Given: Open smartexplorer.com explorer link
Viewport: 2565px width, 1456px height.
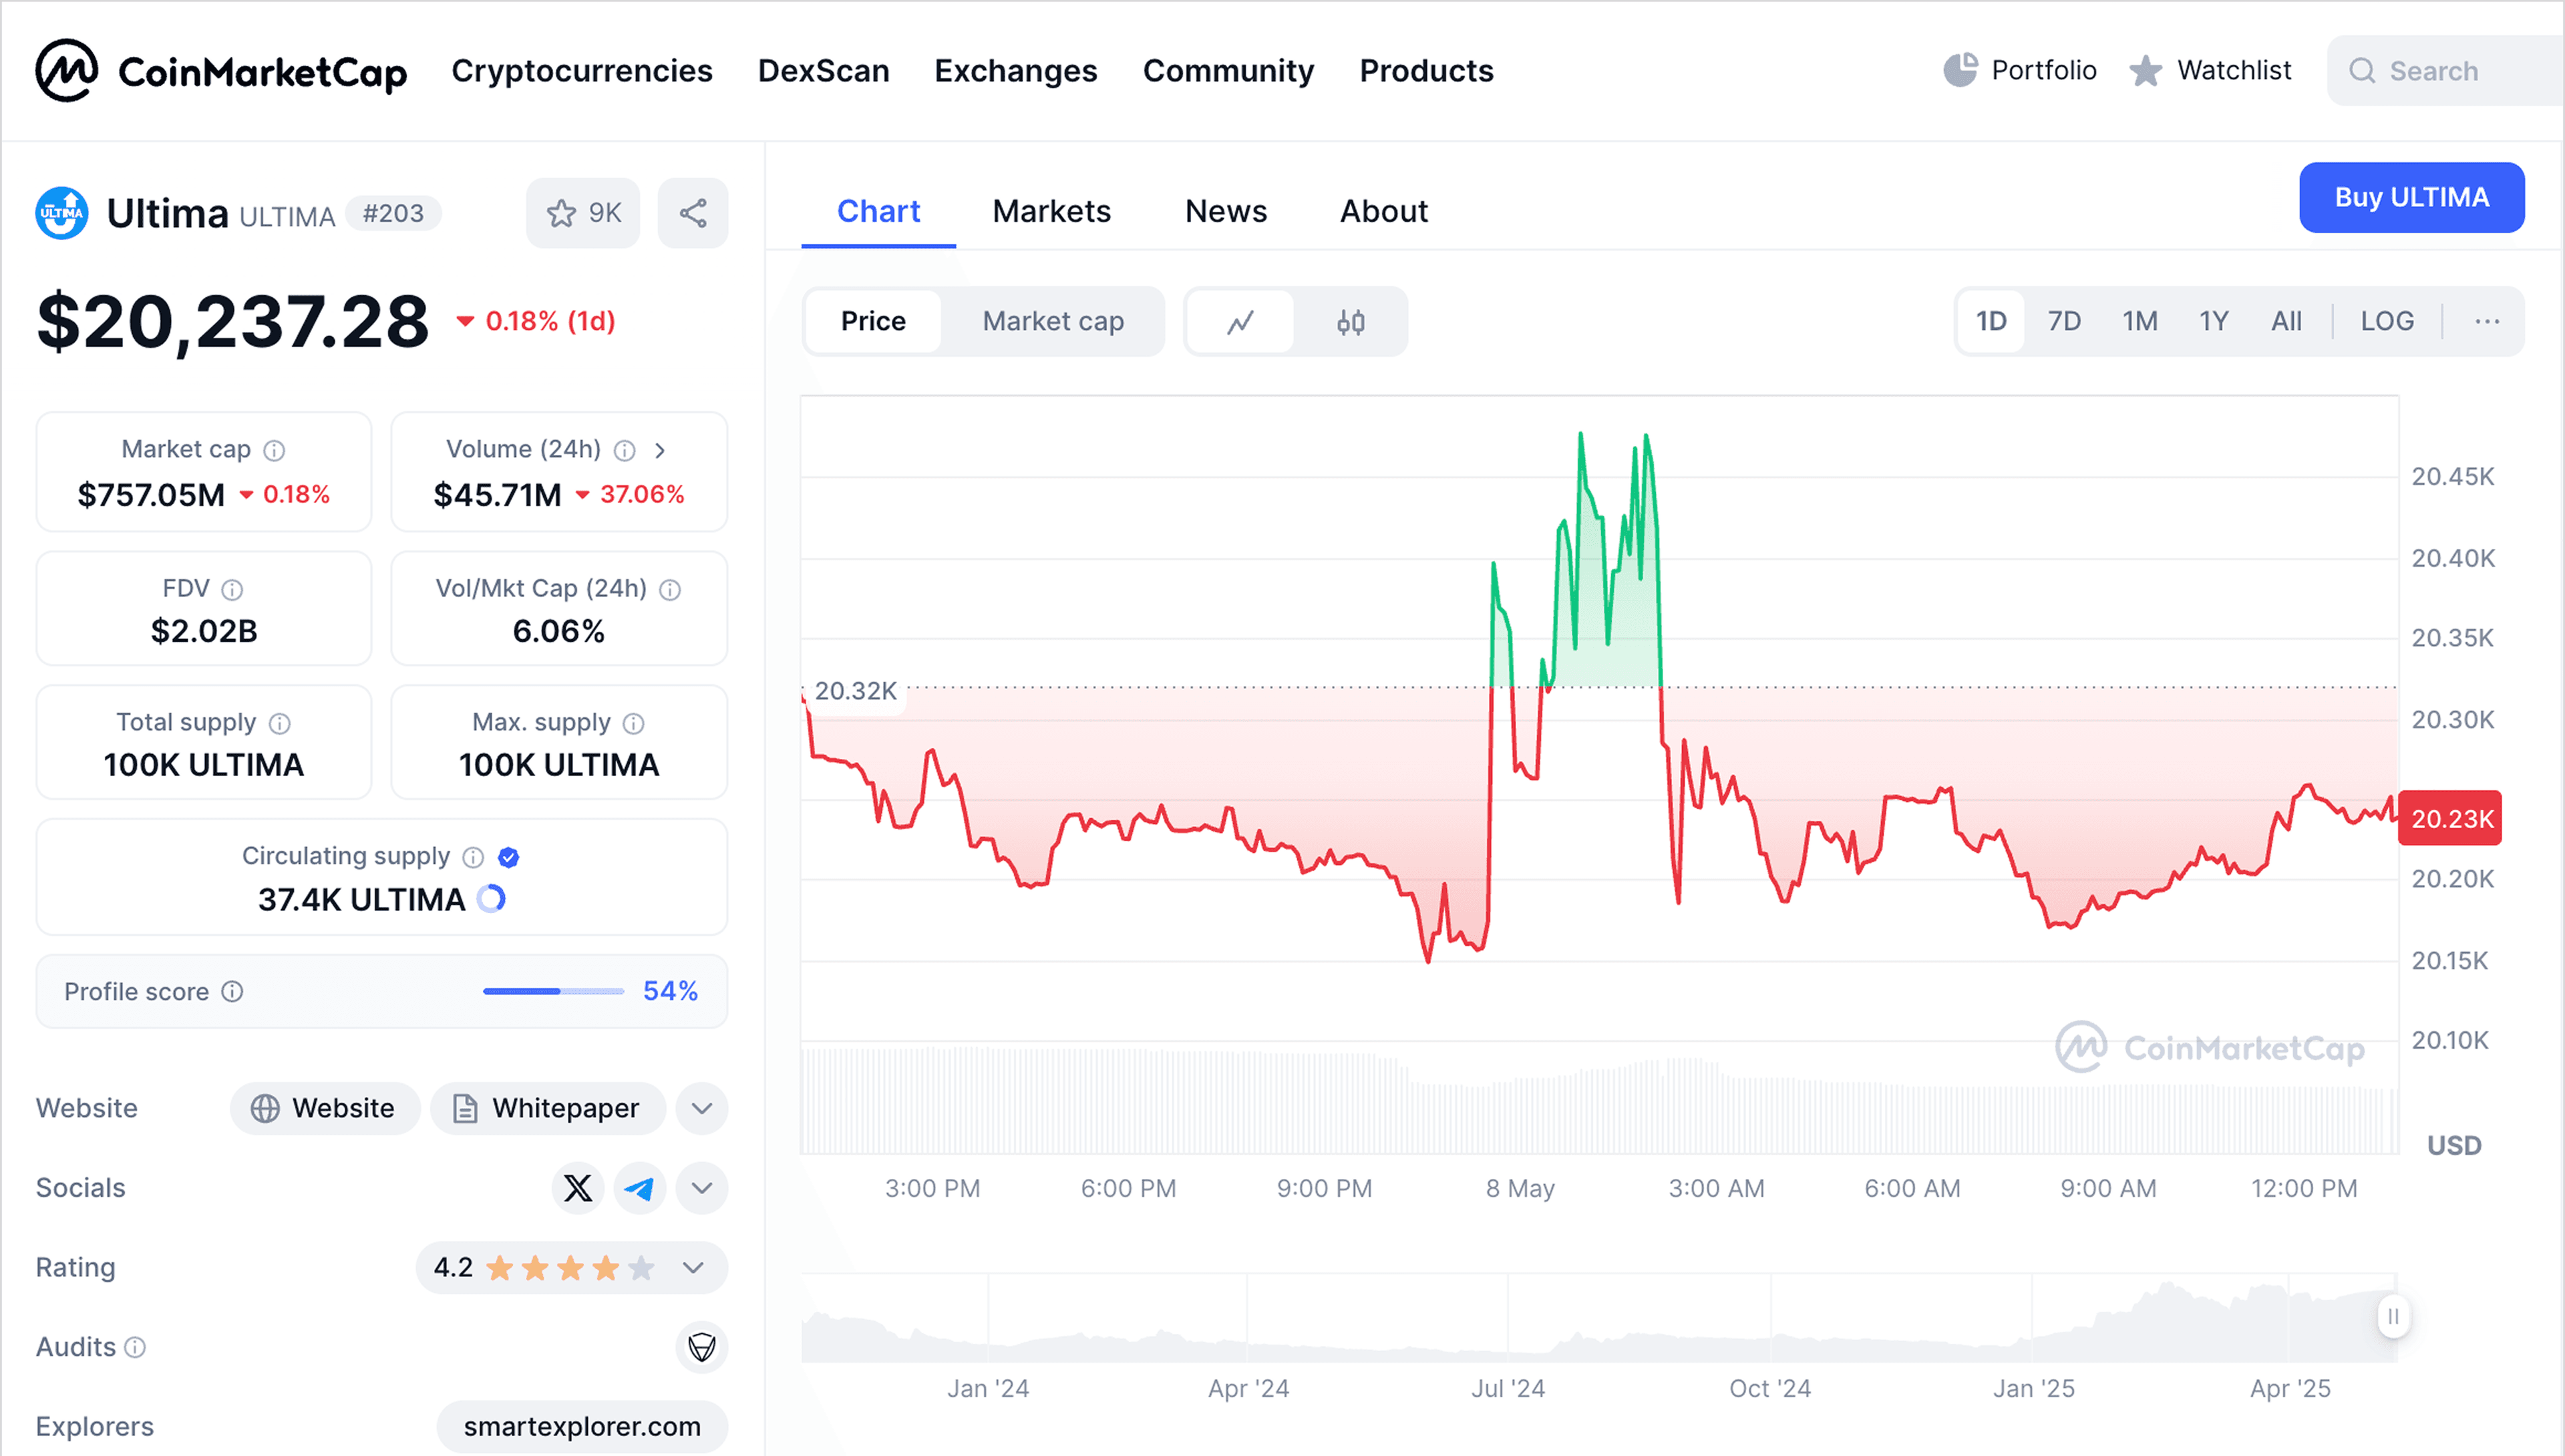Looking at the screenshot, I should (582, 1426).
